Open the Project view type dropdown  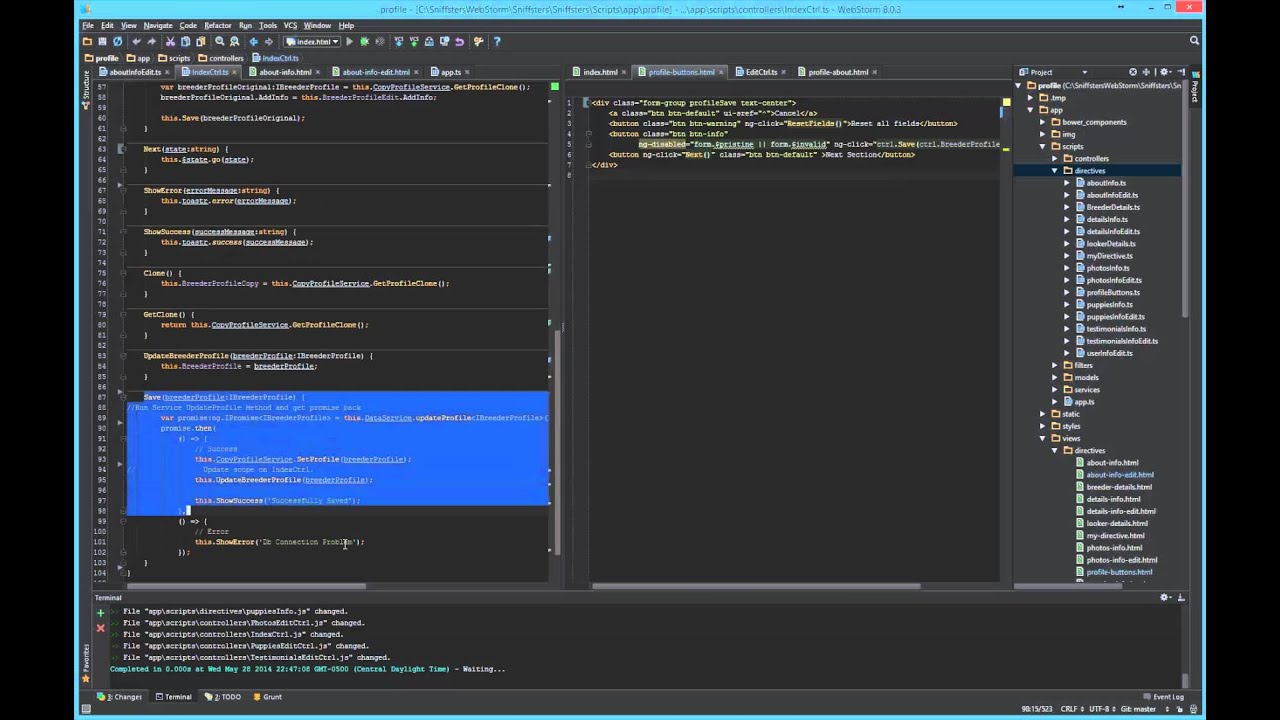pos(1085,72)
